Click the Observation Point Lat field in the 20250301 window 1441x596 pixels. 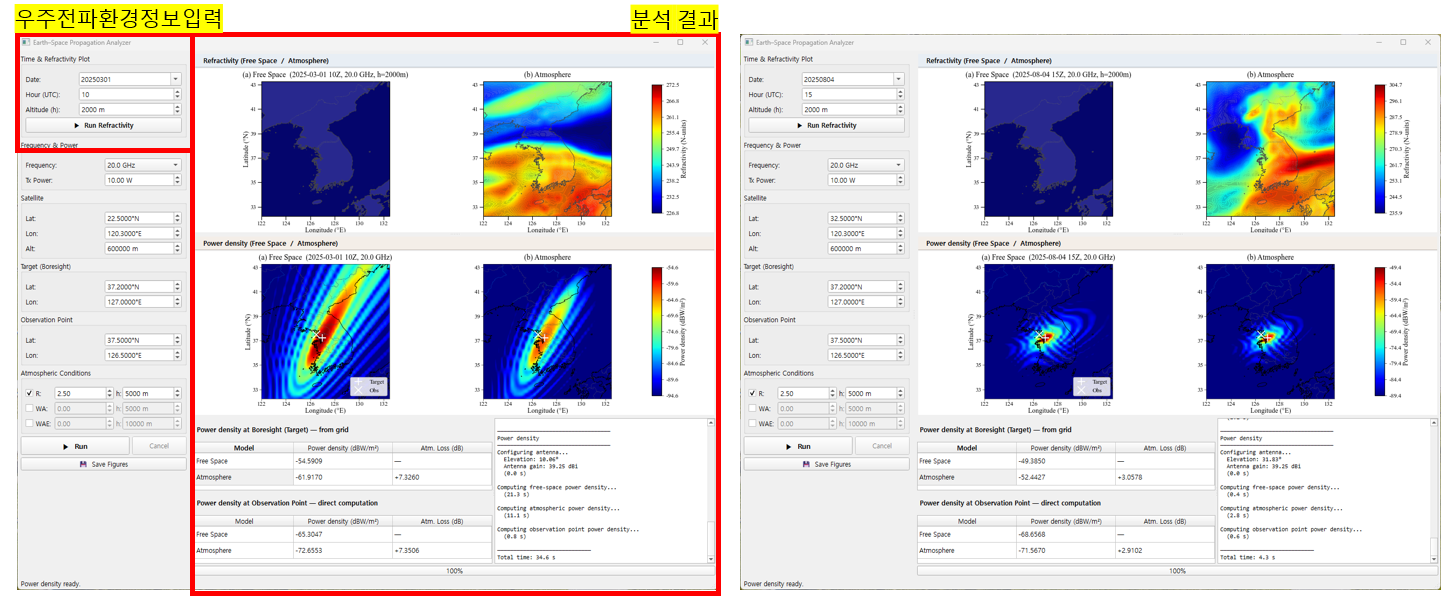click(x=144, y=340)
